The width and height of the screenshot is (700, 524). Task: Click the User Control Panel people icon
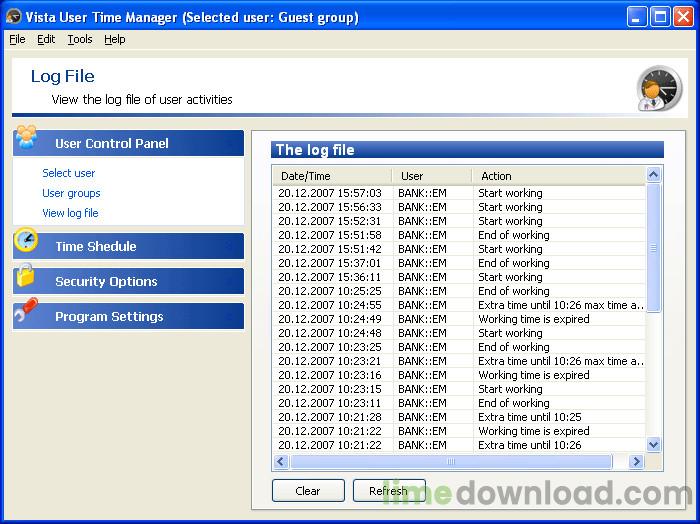(26, 137)
